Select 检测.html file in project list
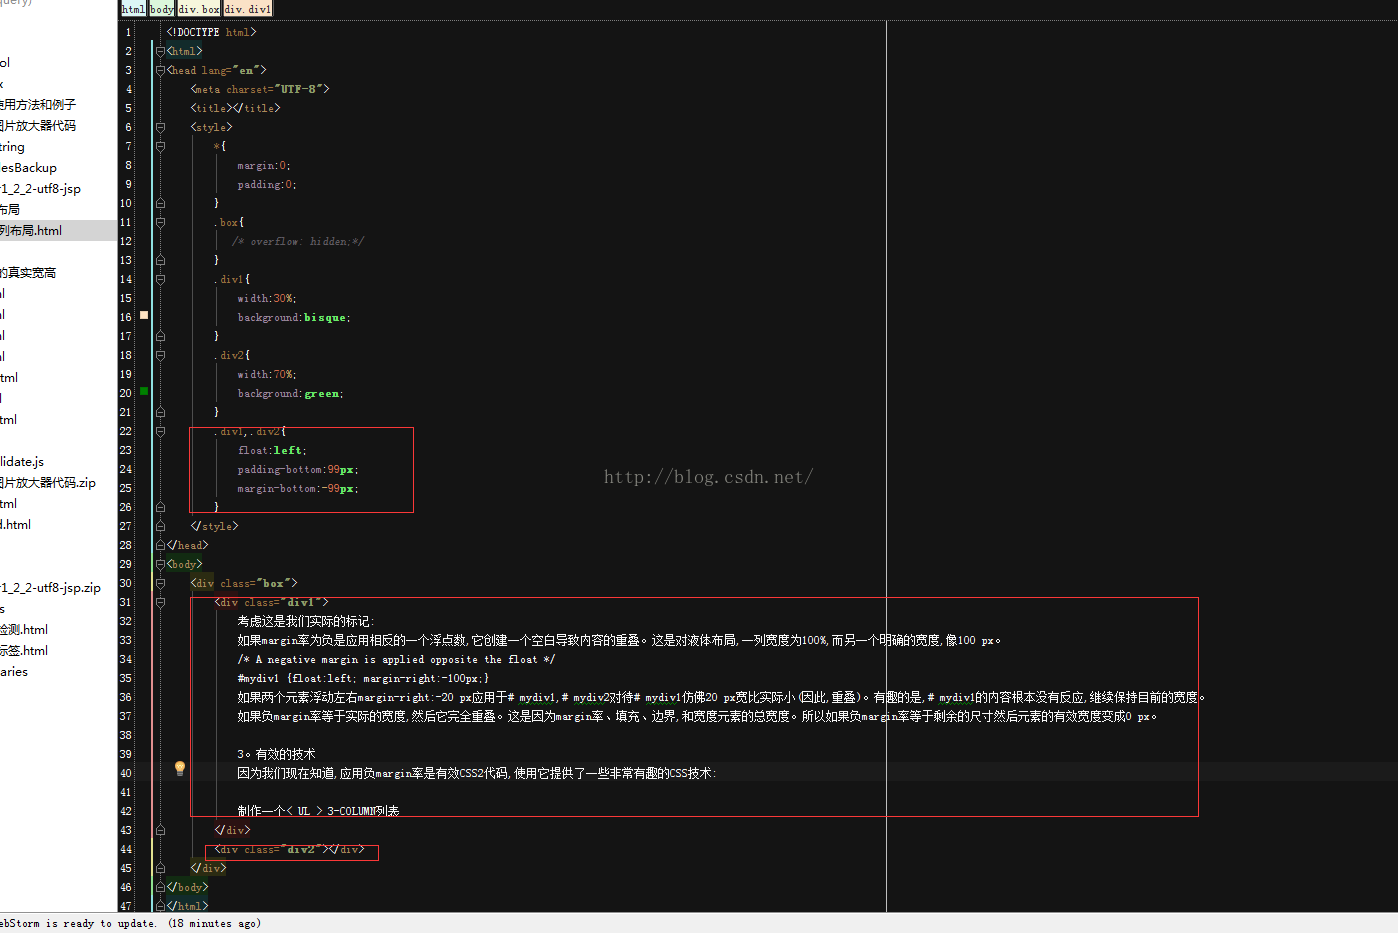 pyautogui.click(x=24, y=629)
